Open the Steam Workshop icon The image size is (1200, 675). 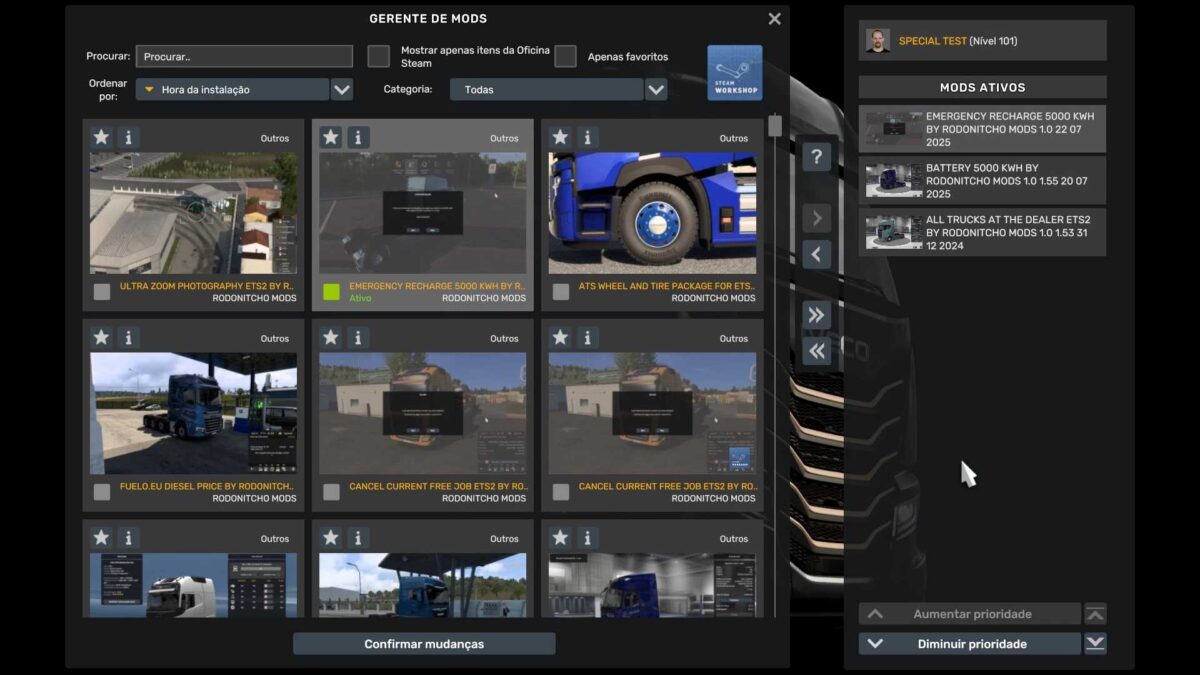[x=734, y=73]
